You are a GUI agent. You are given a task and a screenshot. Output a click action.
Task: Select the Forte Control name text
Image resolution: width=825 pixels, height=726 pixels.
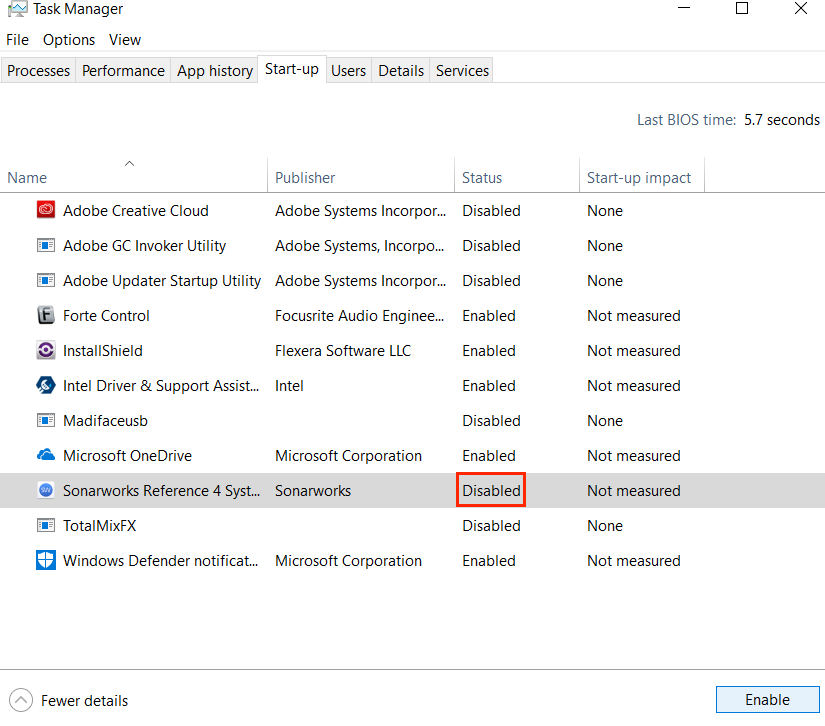[x=106, y=316]
